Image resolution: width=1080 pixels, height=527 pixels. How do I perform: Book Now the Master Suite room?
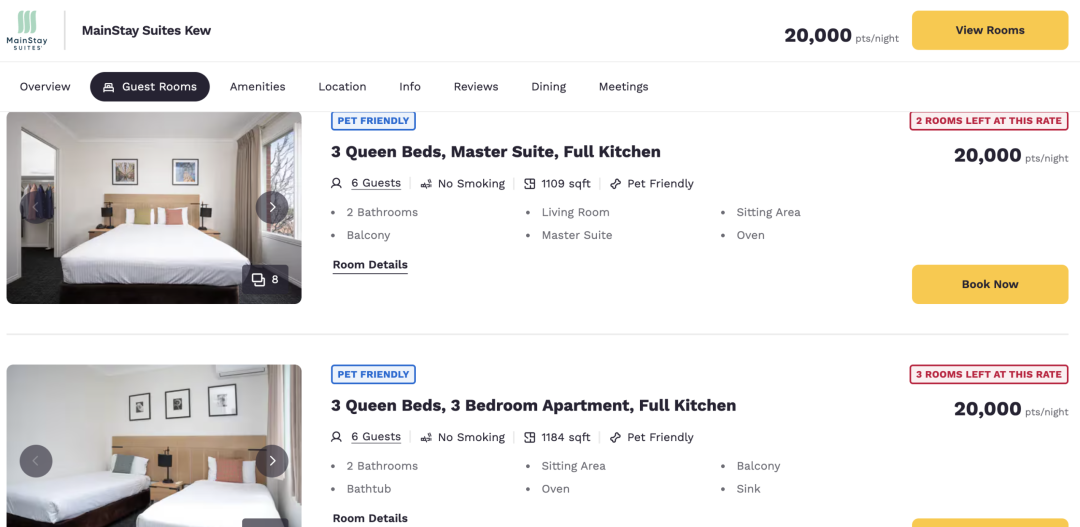tap(990, 285)
